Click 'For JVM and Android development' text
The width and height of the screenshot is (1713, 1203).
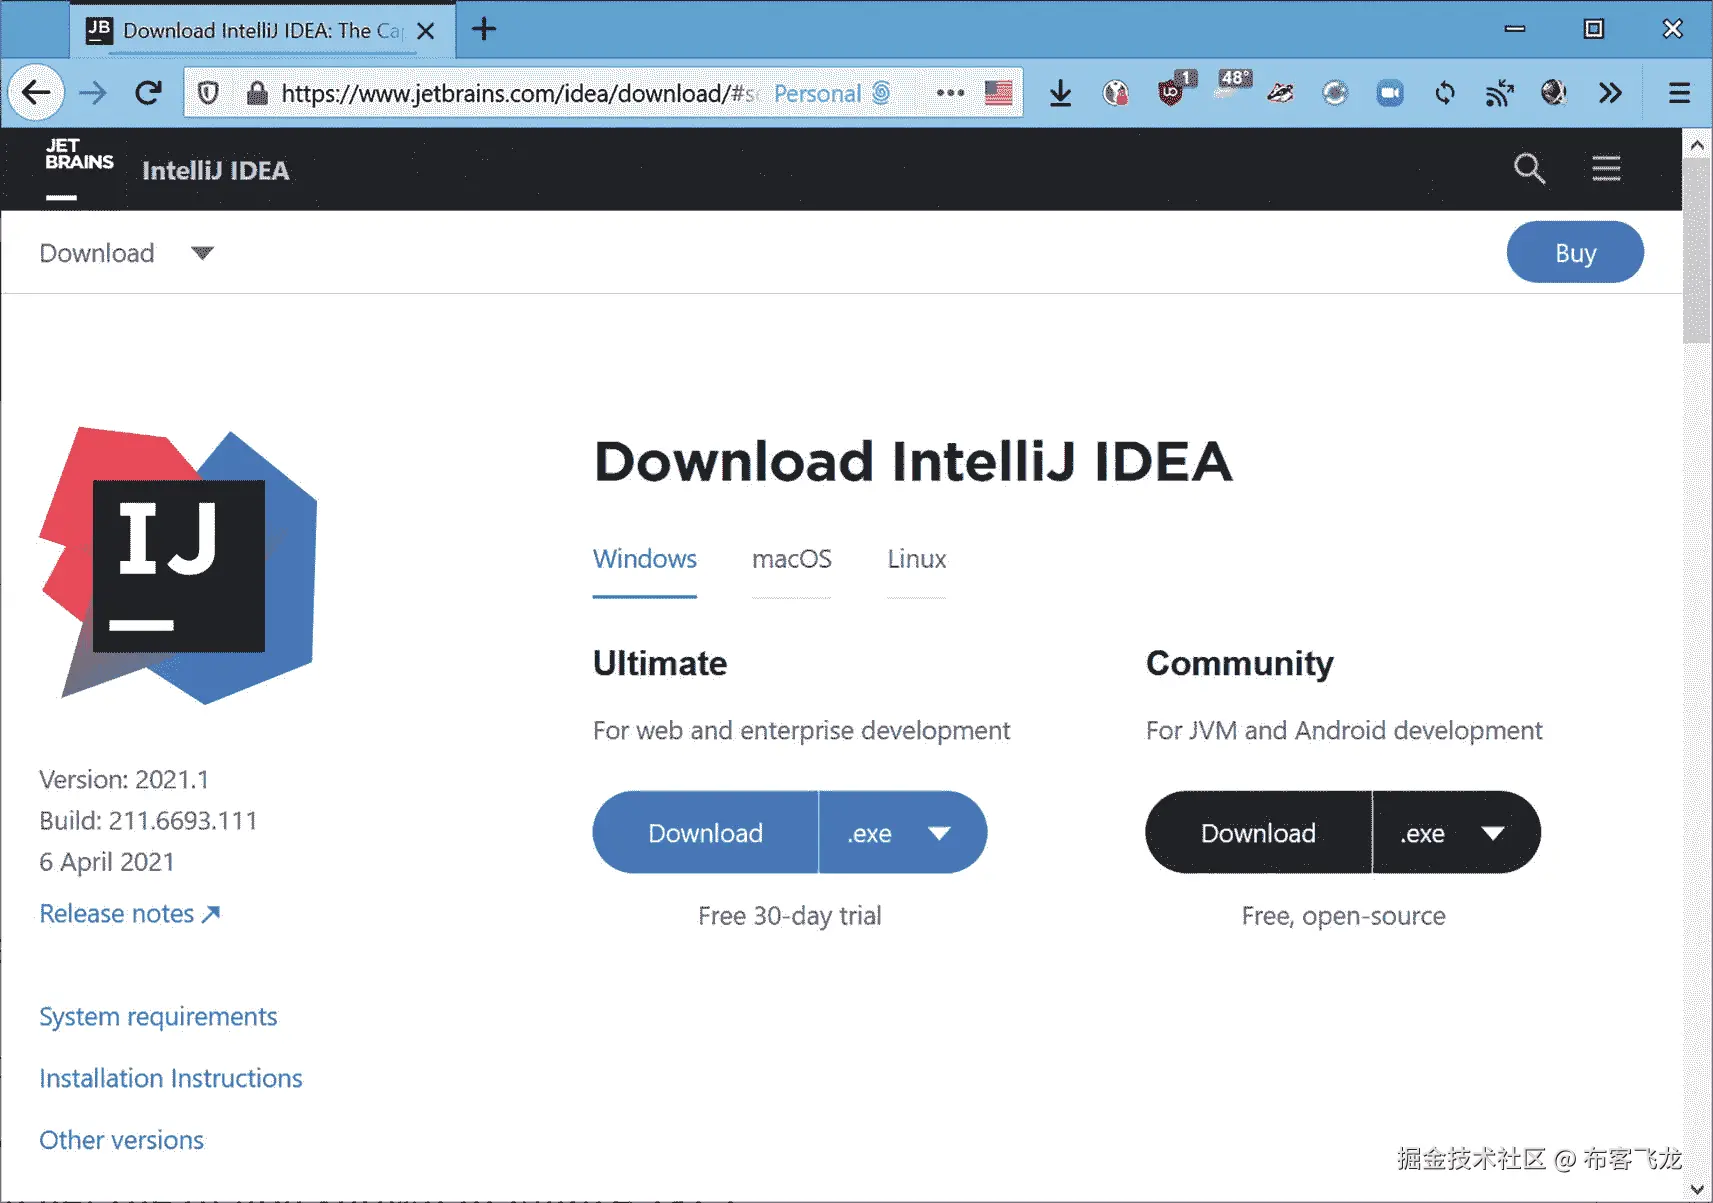(1344, 731)
